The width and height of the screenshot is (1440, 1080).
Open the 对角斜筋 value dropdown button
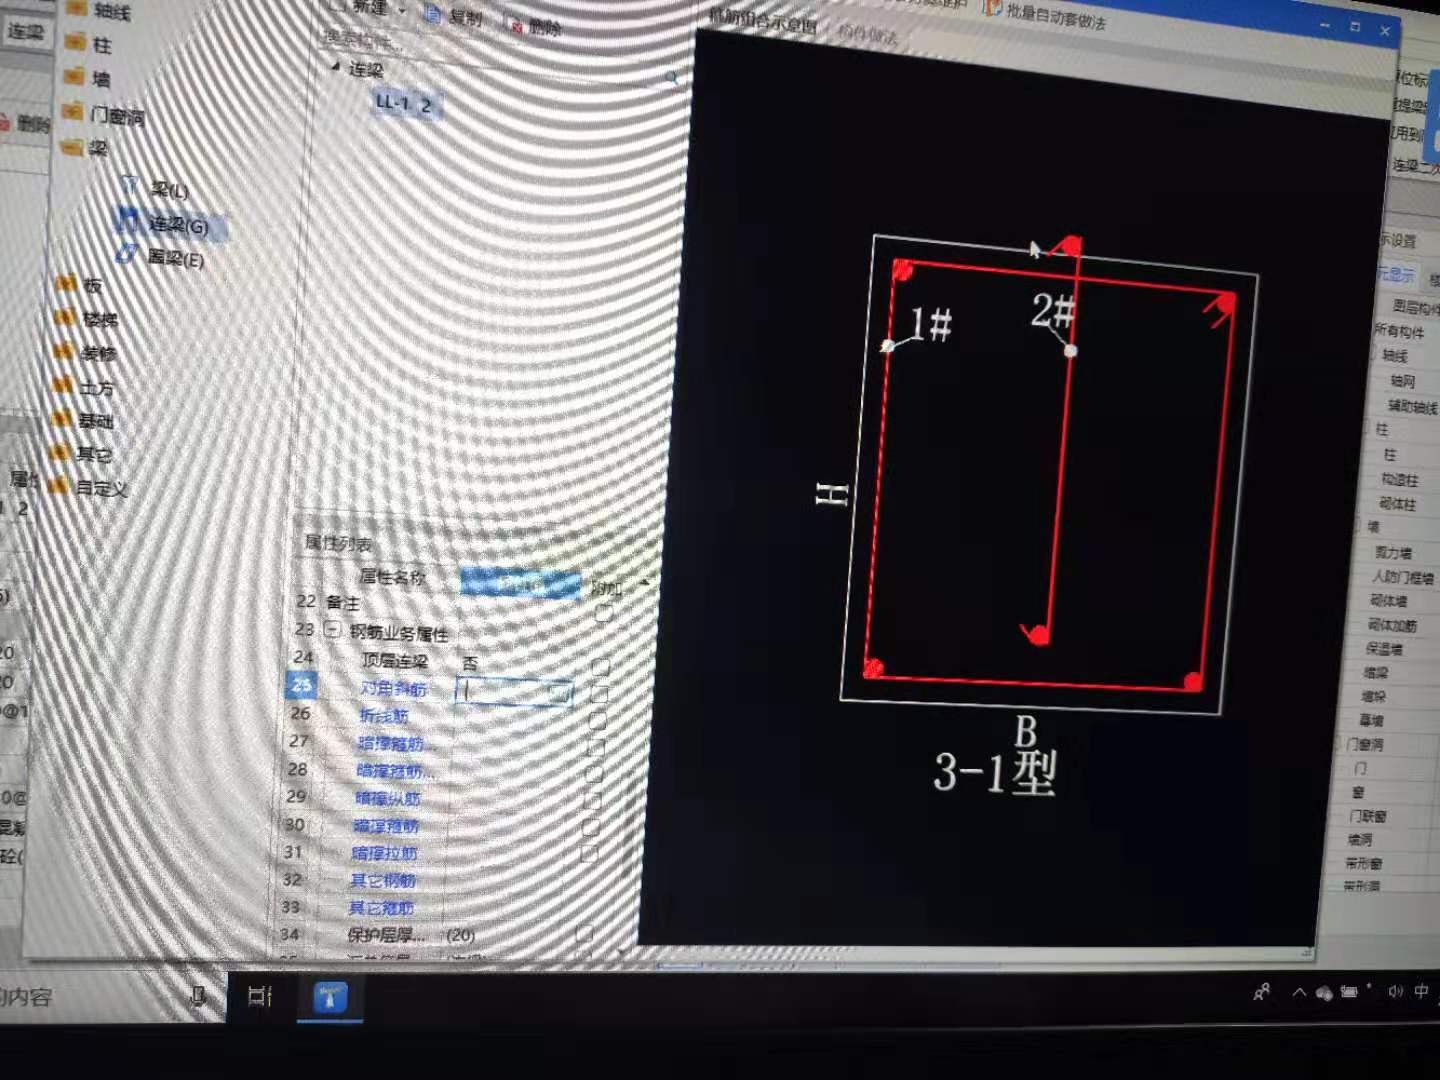pos(560,692)
